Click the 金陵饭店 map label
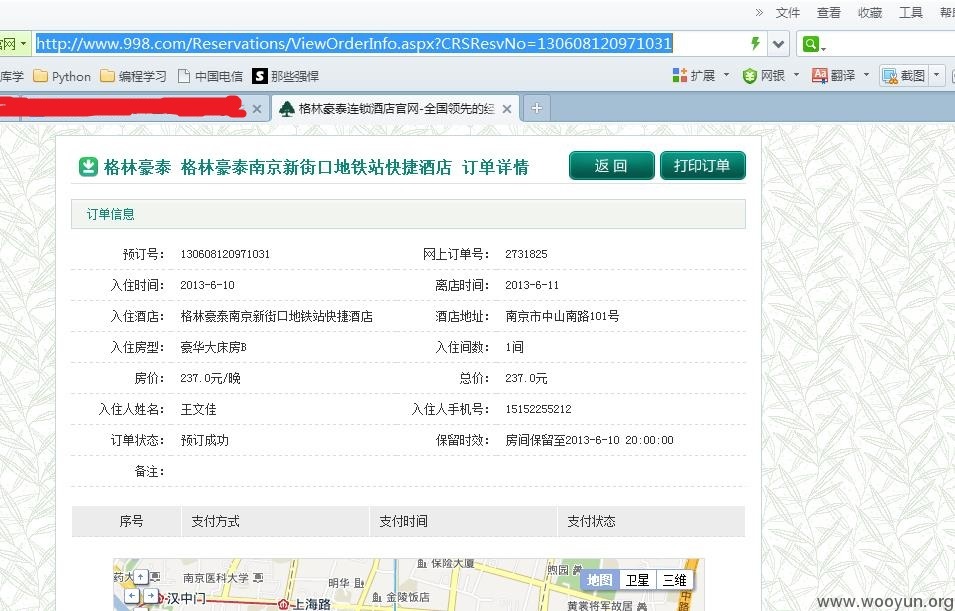This screenshot has width=955, height=611. pos(407,597)
